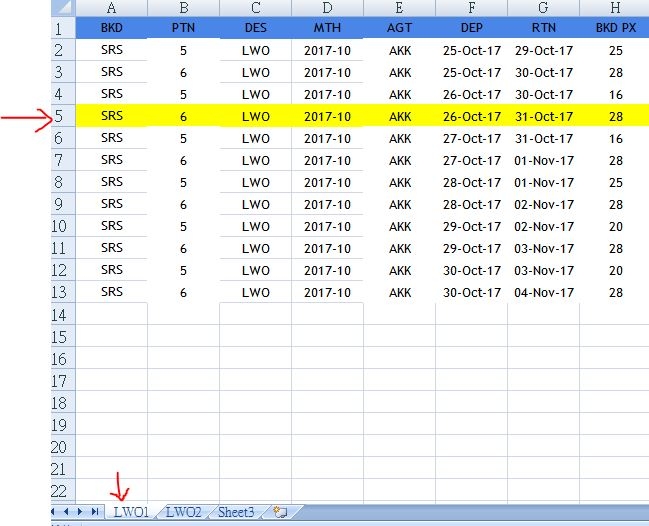Select BKD PX value 25 in row 2
The width and height of the screenshot is (649, 526).
(x=615, y=50)
